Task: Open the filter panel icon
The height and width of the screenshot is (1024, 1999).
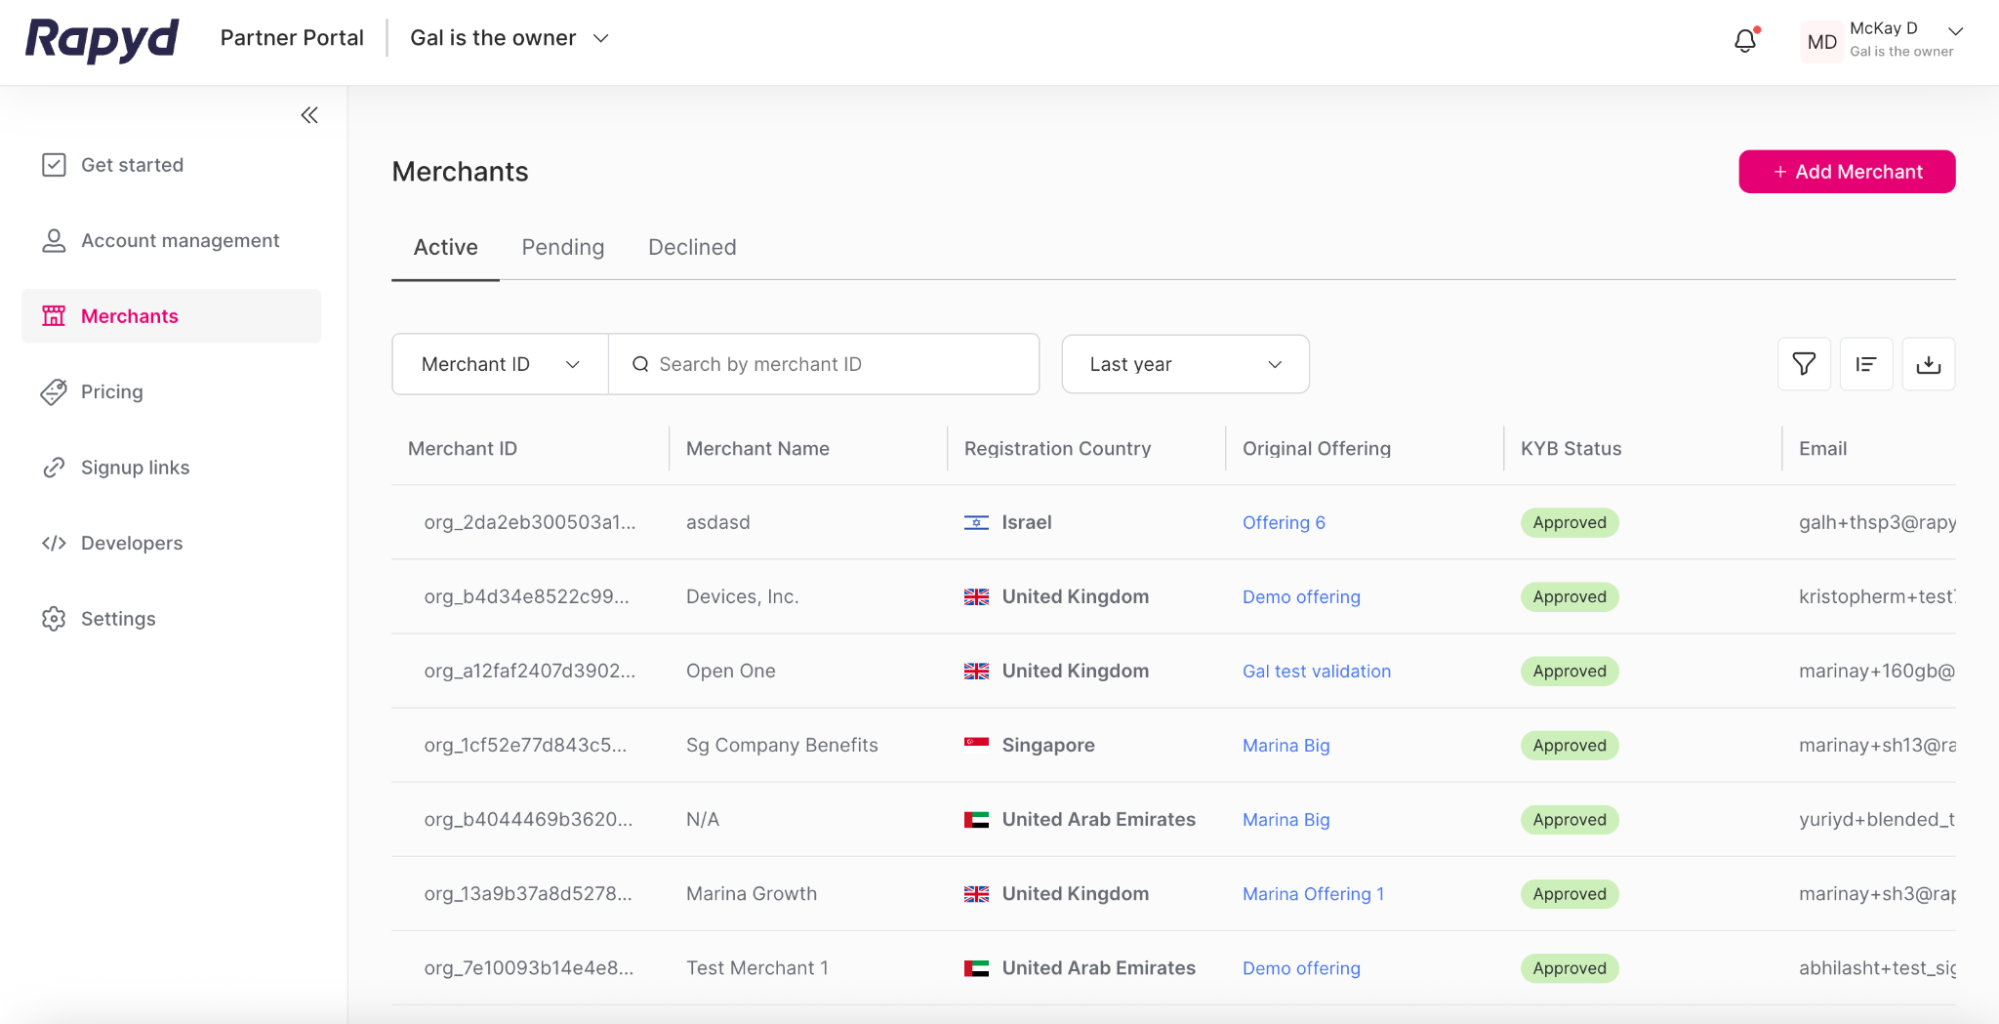Action: 1803,363
